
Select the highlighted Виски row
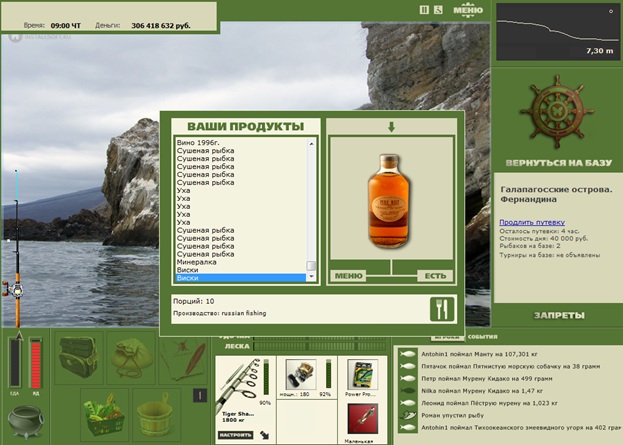pos(241,278)
